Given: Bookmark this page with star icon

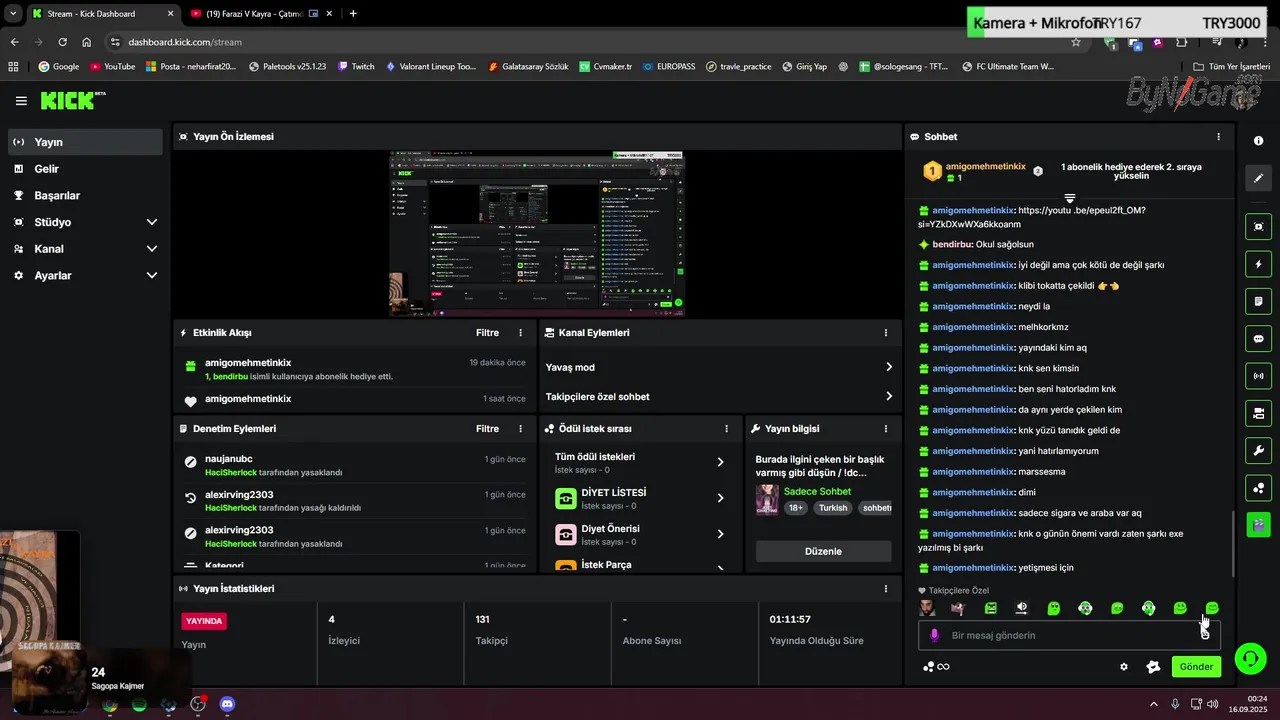Looking at the screenshot, I should pos(1076,42).
